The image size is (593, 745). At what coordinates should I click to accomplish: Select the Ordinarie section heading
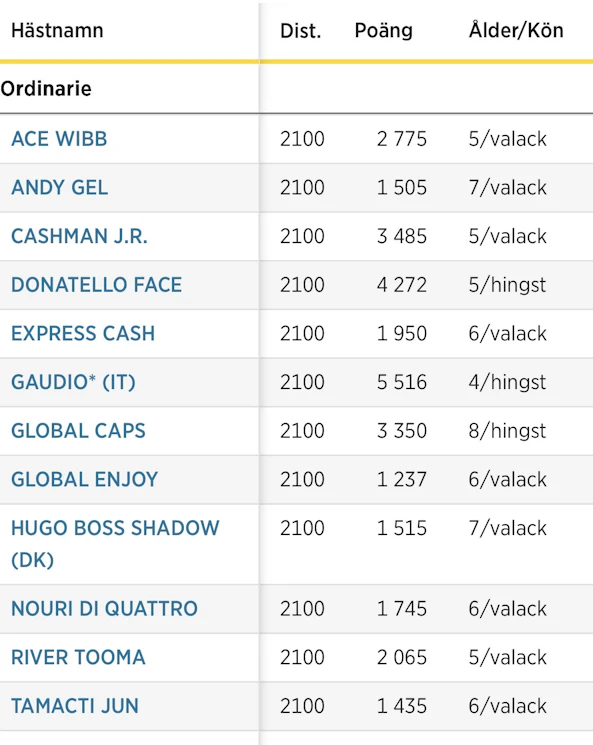click(x=46, y=89)
